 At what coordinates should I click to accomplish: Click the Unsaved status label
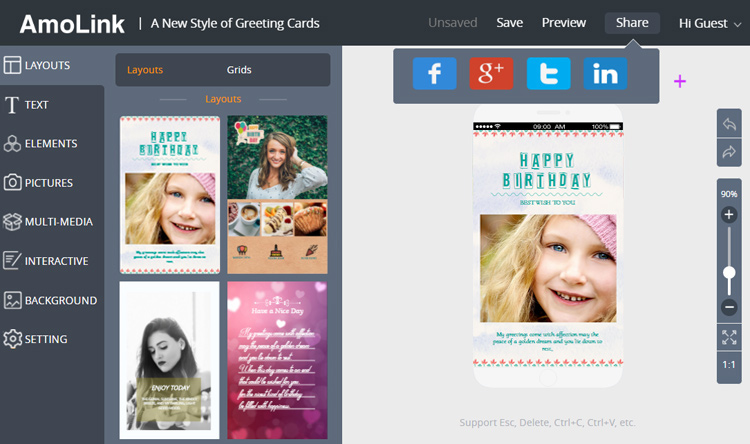[452, 23]
